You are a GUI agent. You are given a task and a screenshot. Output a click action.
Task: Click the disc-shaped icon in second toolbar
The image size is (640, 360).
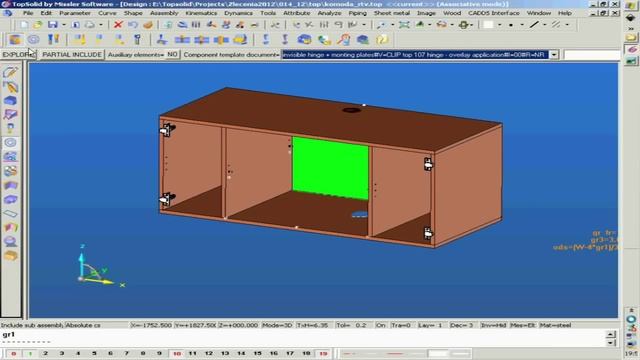pos(33,40)
